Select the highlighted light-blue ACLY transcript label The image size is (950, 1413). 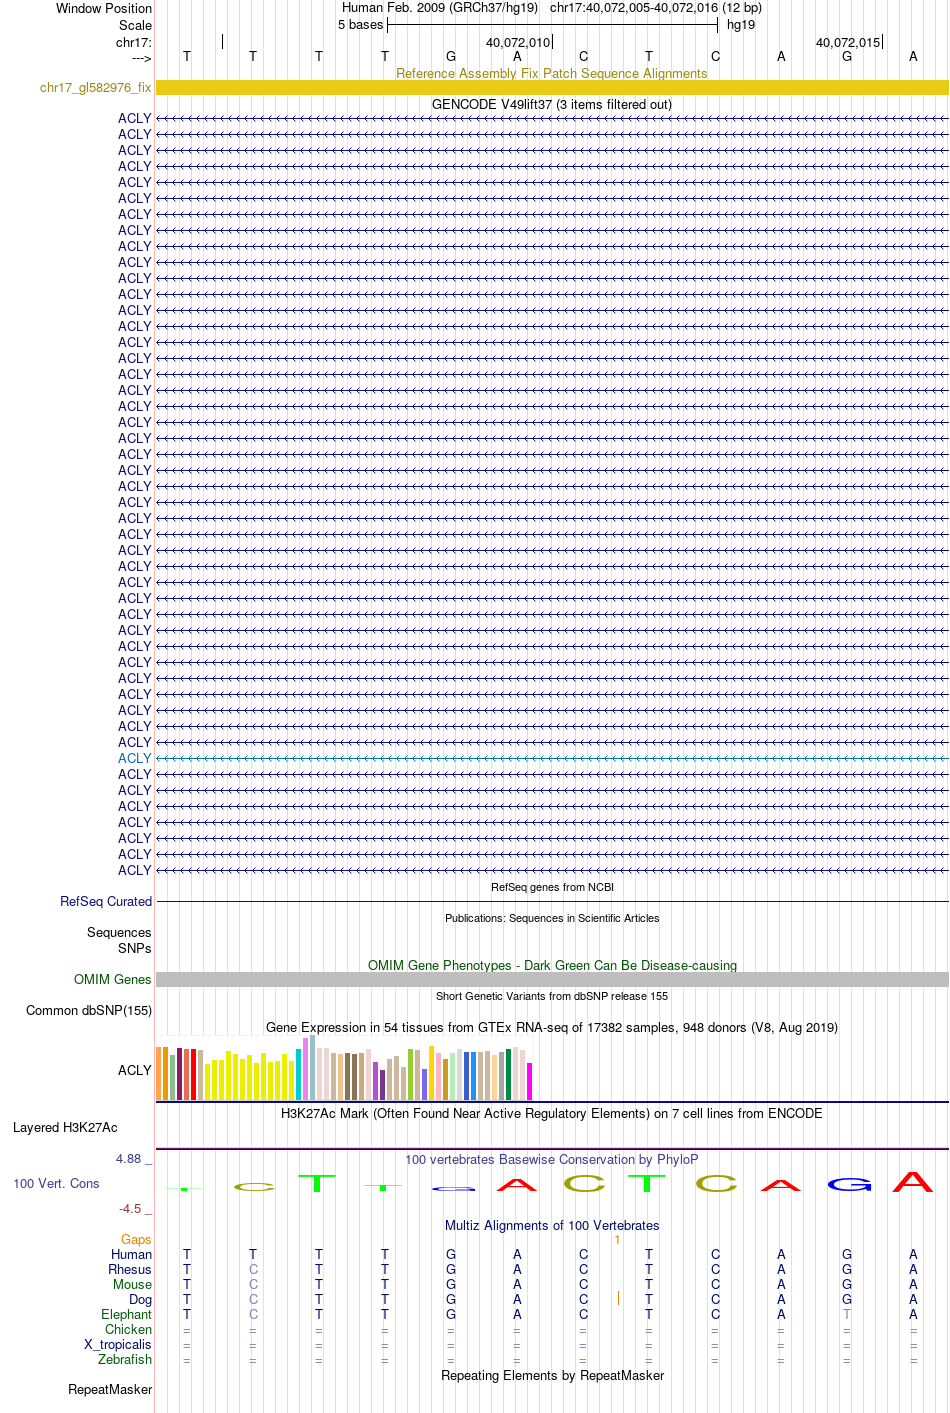point(135,758)
